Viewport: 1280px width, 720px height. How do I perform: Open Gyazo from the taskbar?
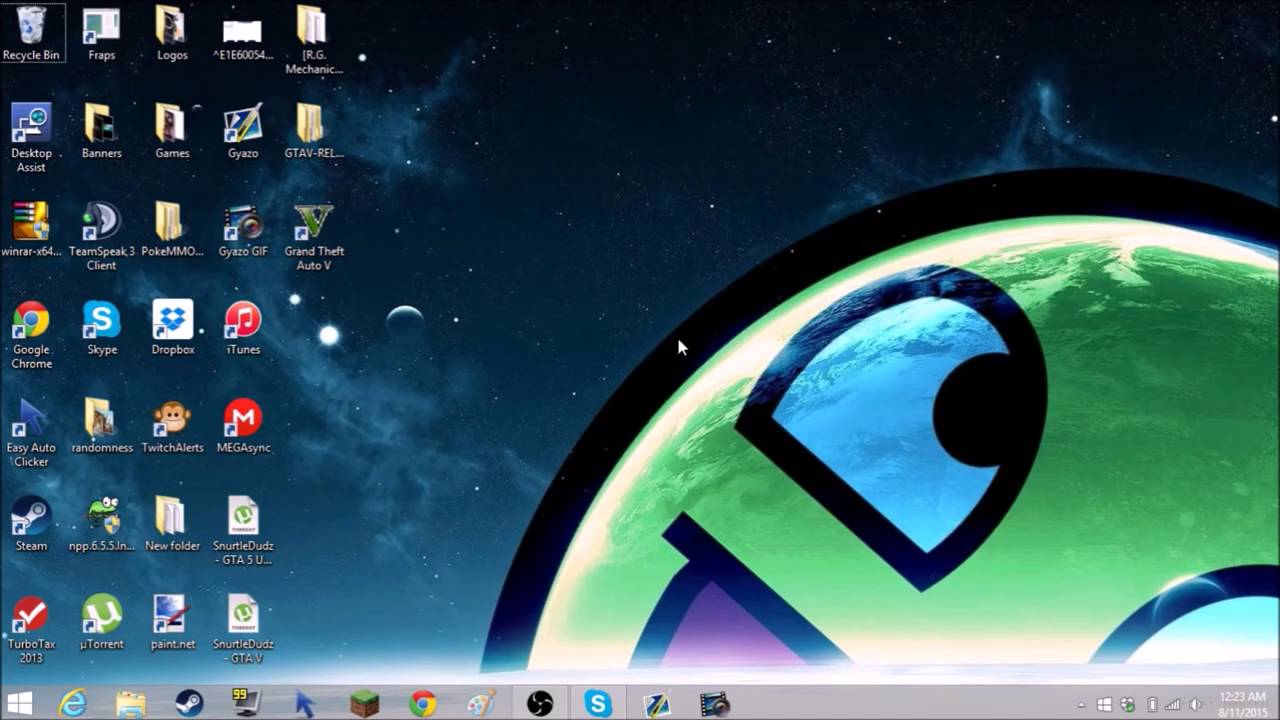[x=657, y=703]
